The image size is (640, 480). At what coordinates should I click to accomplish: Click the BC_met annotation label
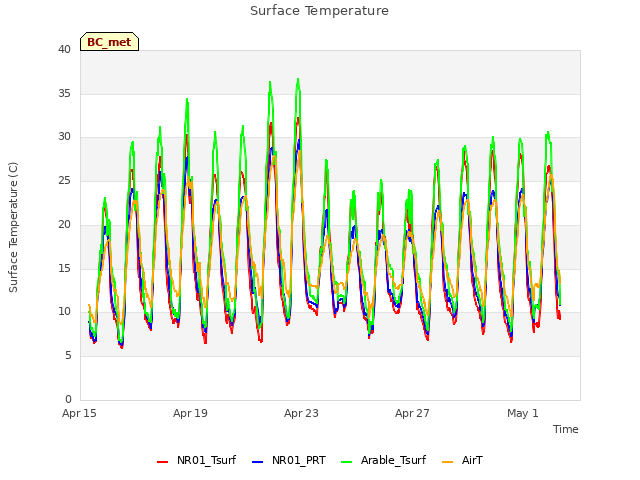[109, 42]
